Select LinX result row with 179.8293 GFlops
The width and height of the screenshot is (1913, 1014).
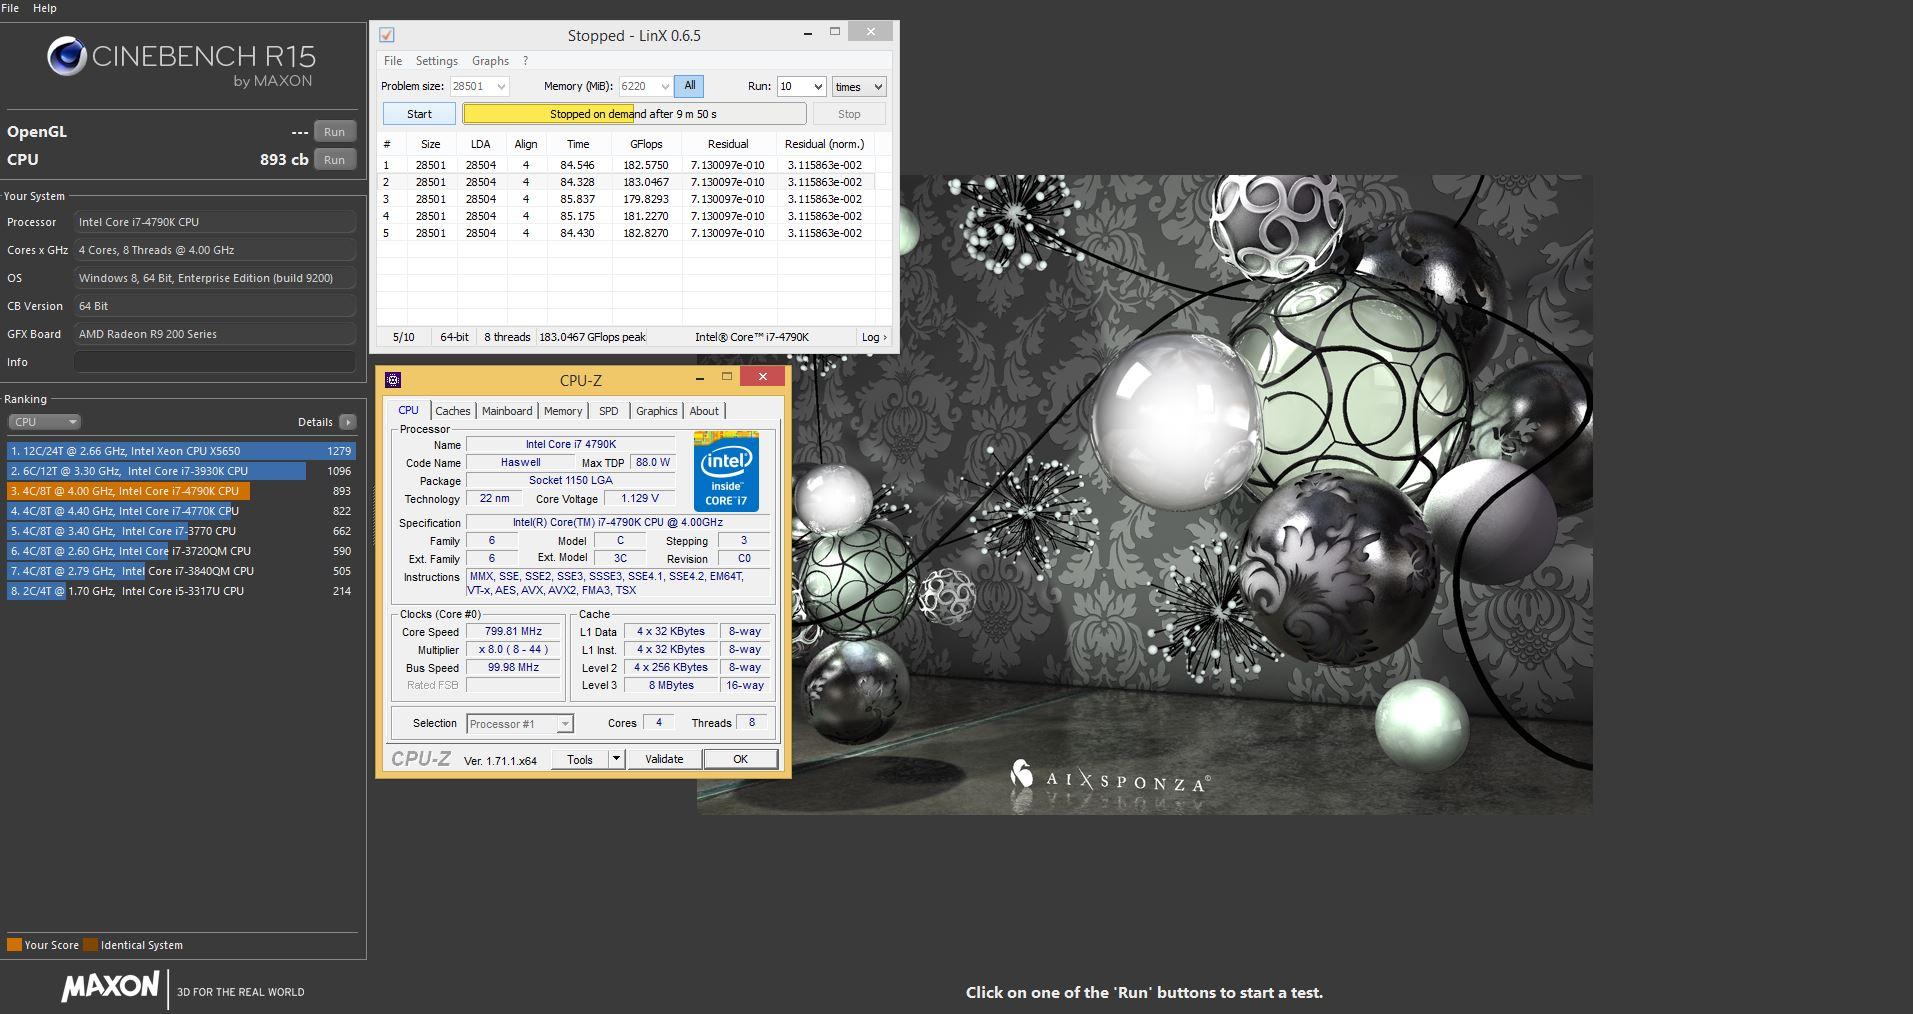click(626, 199)
